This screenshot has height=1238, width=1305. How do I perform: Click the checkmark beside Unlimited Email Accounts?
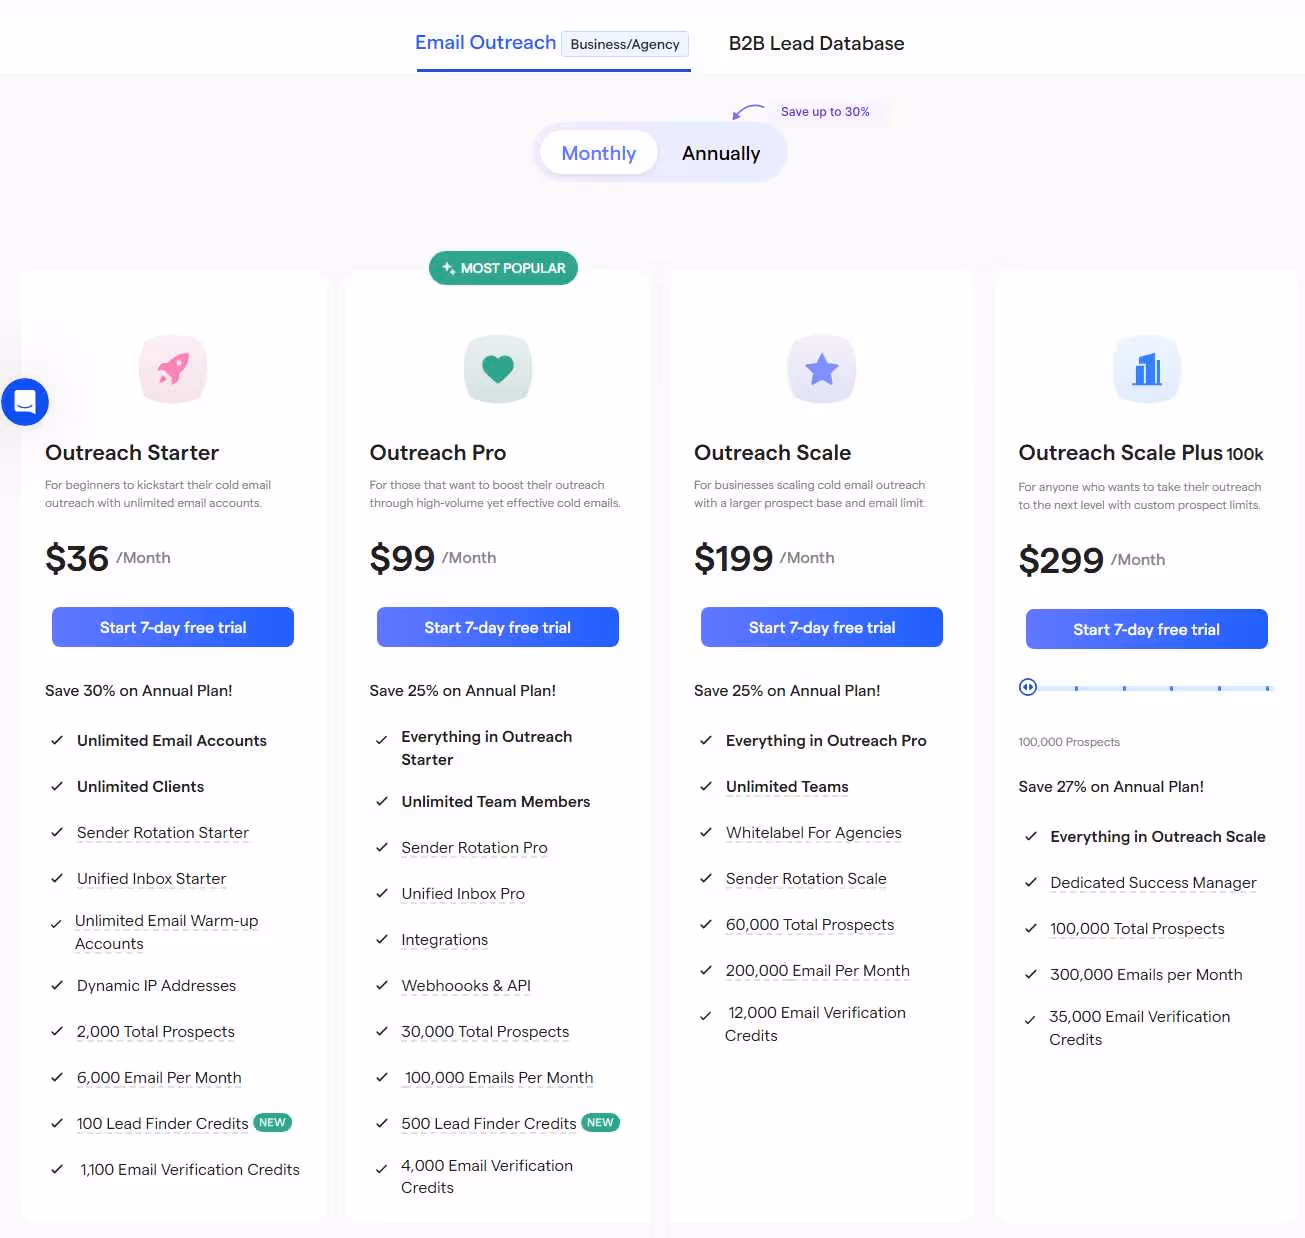[x=57, y=741]
